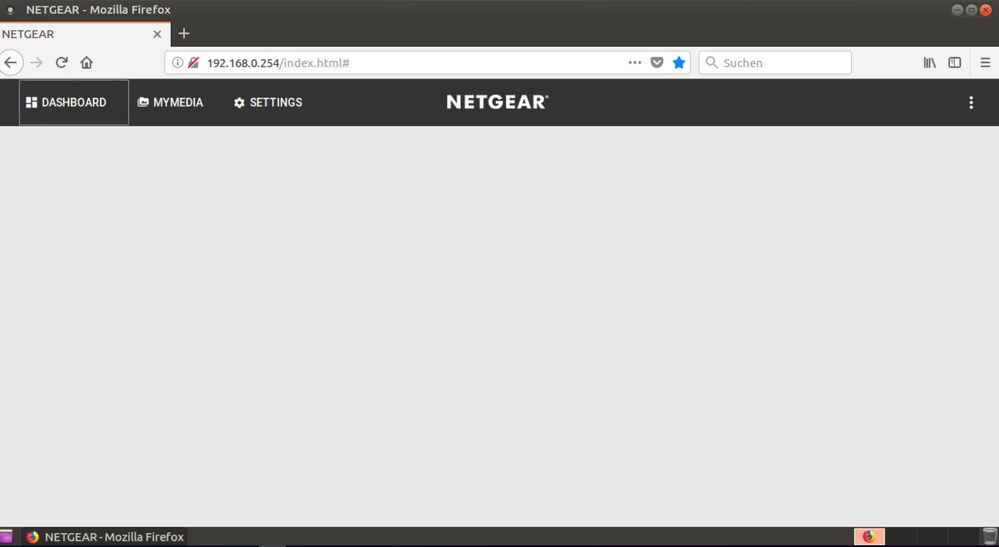Click the insecure connection crossed padlock icon
Image resolution: width=999 pixels, height=547 pixels.
194,62
